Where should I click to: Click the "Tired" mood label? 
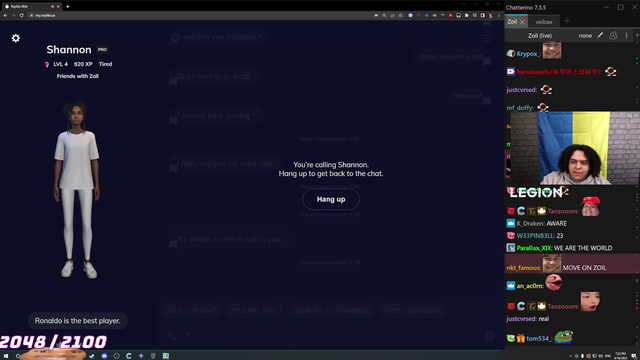click(x=105, y=64)
